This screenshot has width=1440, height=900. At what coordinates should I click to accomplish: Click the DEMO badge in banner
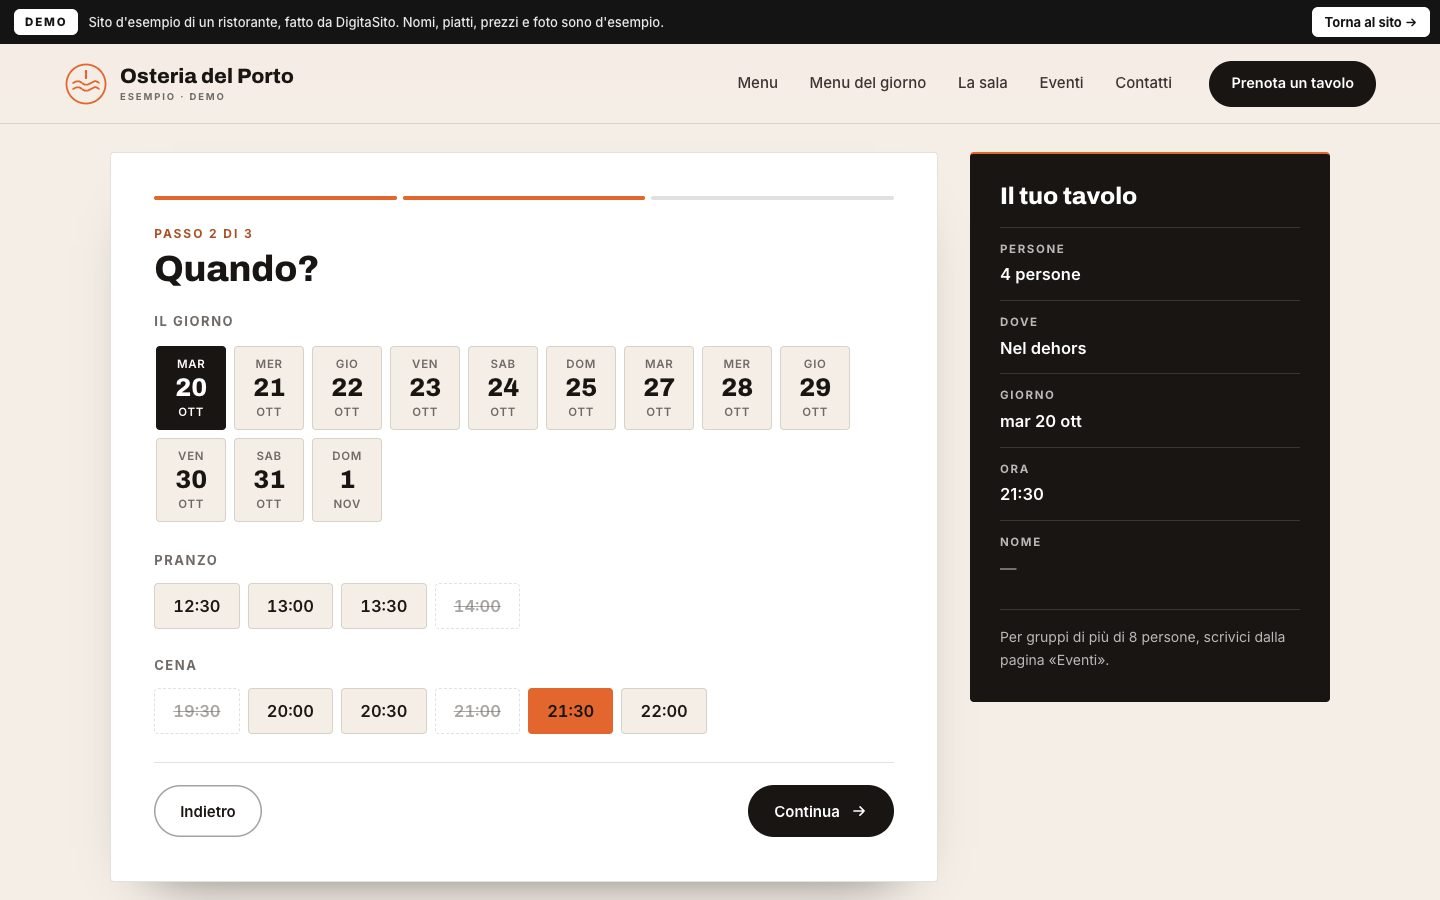click(46, 22)
